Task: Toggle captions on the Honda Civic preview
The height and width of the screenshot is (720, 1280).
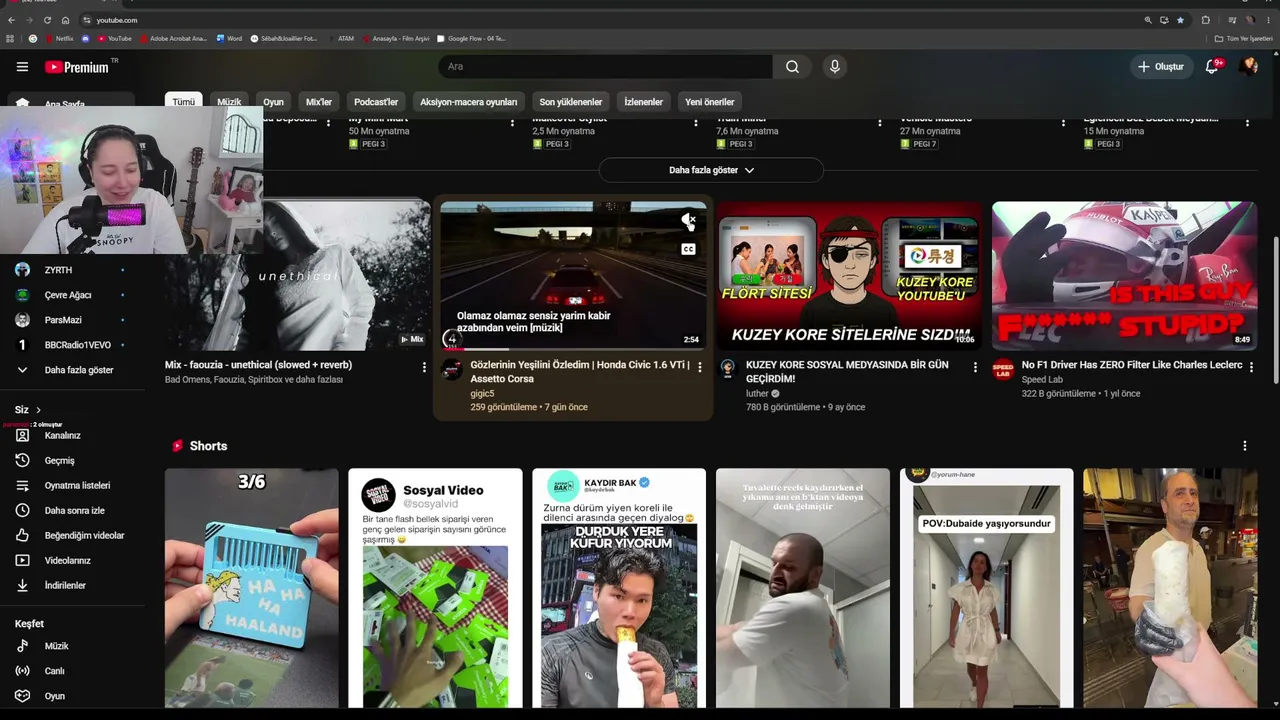Action: pos(688,249)
